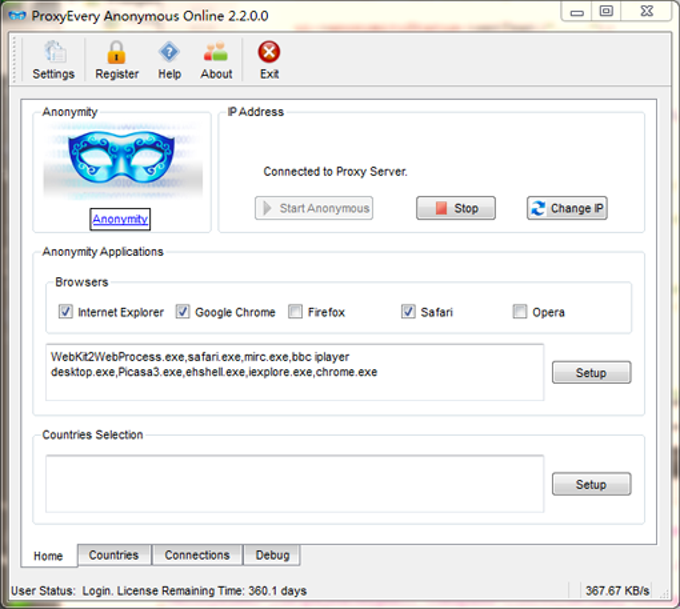Uncheck the Google Chrome checkbox
The width and height of the screenshot is (680, 609).
[x=183, y=311]
